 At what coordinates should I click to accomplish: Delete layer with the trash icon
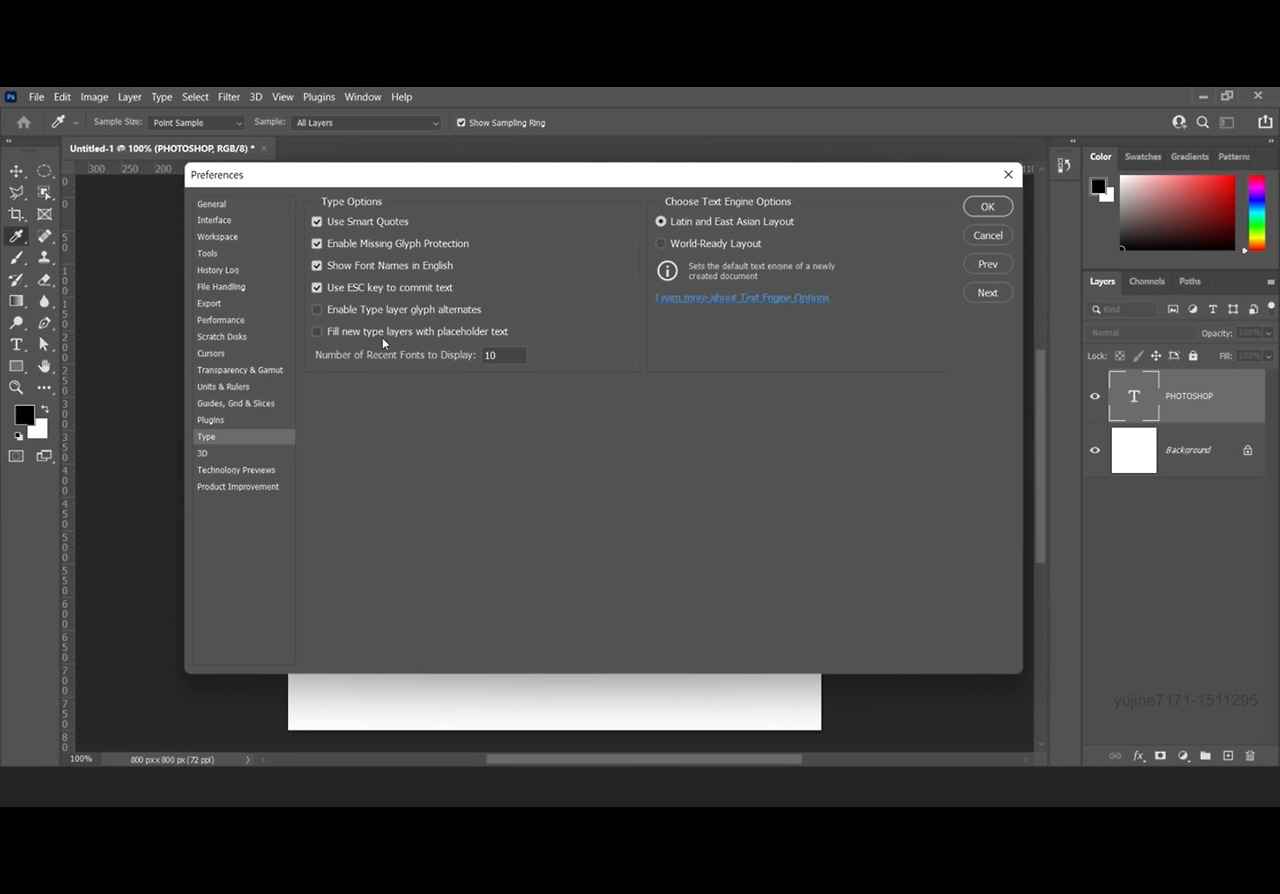pyautogui.click(x=1250, y=756)
